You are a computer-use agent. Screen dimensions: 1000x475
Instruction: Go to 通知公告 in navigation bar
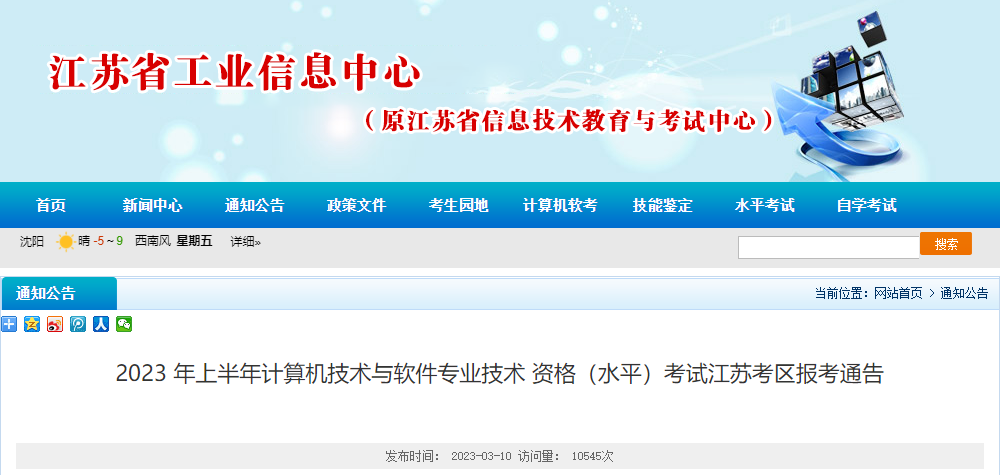pyautogui.click(x=254, y=205)
